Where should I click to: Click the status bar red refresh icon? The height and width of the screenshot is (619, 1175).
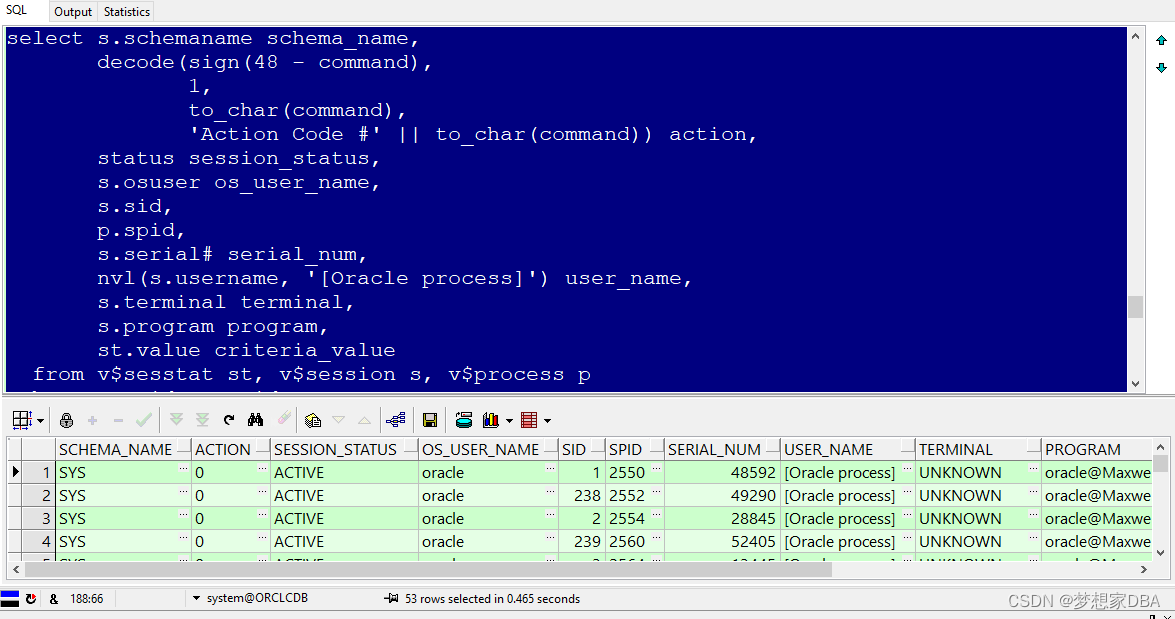(31, 599)
